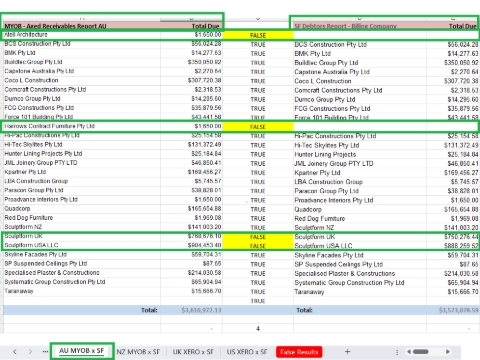Screen dimensions: 480x360
Task: Click the horizontal scrollbar thumb
Action: tap(421, 352)
